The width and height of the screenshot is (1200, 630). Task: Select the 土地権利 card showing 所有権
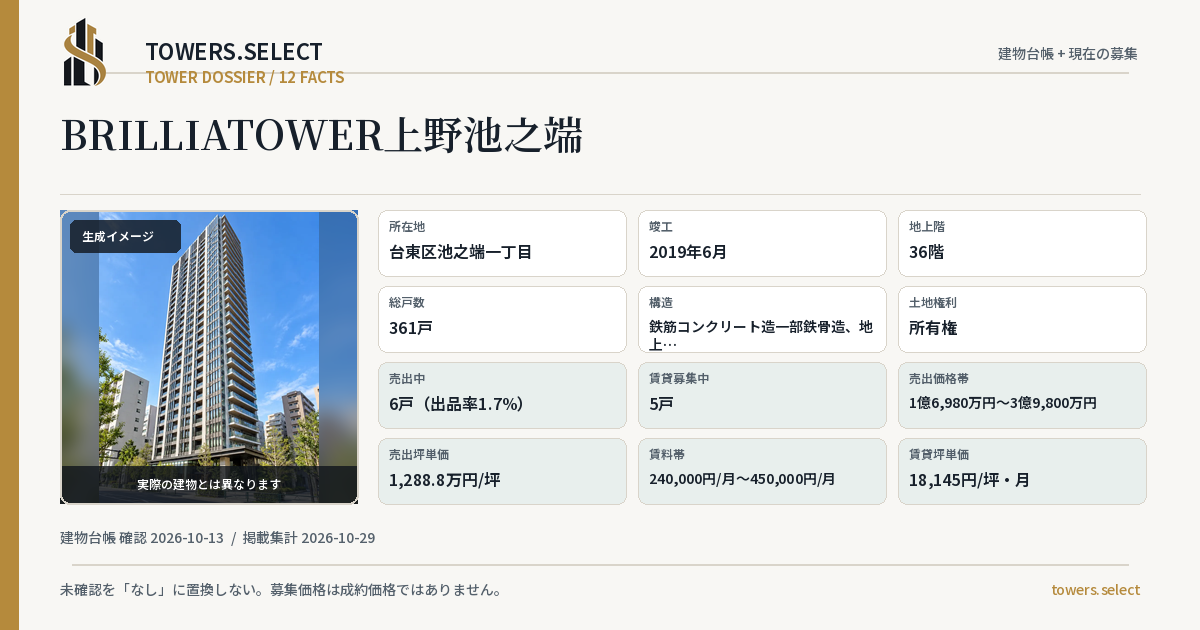[x=1022, y=319]
